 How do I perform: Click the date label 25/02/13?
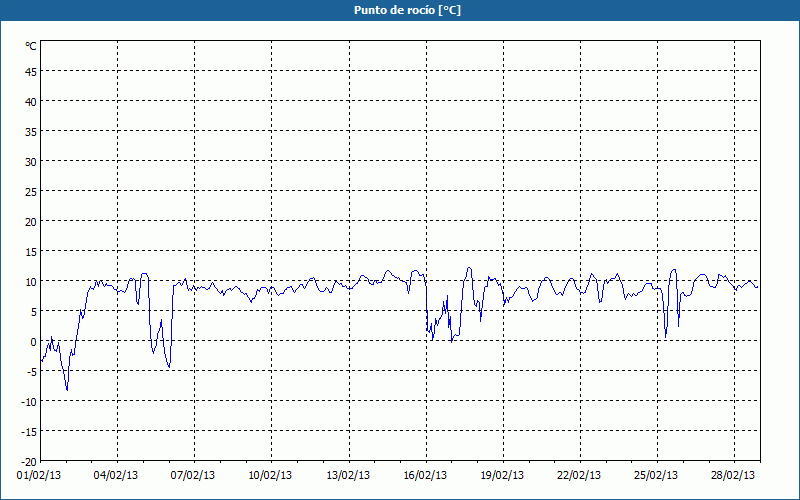(656, 476)
